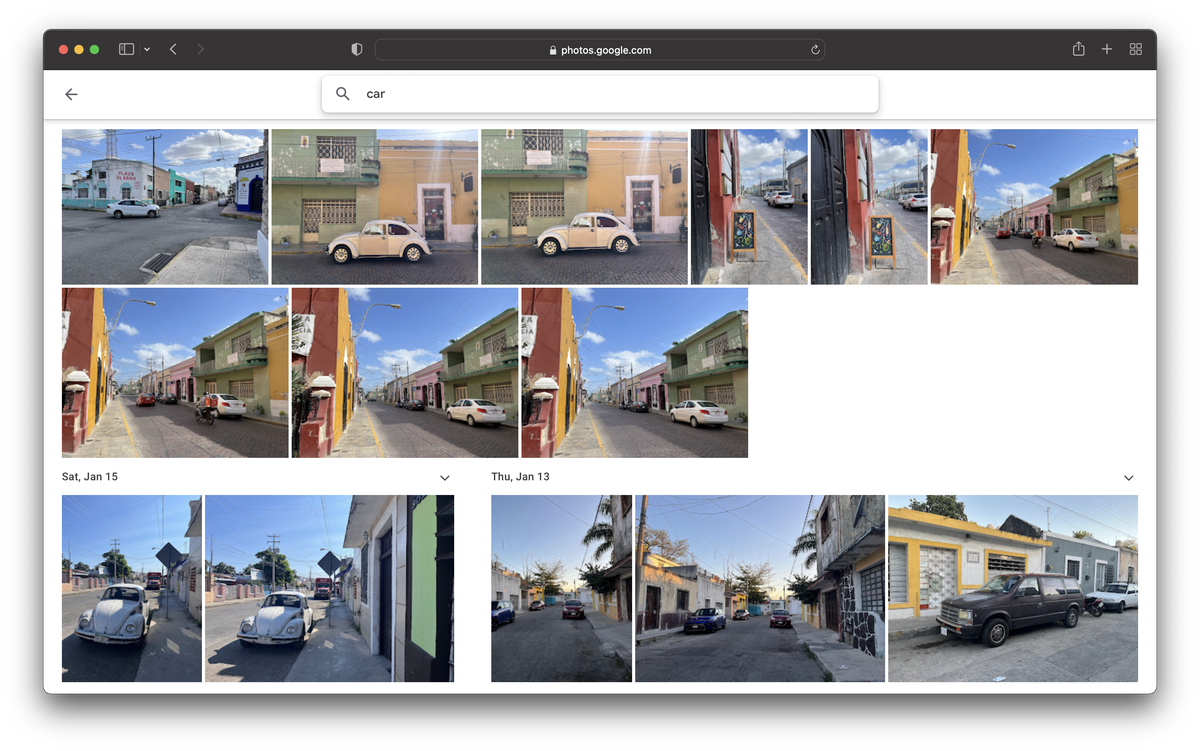Open the sidebar options dropdown chevron
The image size is (1200, 751).
(147, 48)
